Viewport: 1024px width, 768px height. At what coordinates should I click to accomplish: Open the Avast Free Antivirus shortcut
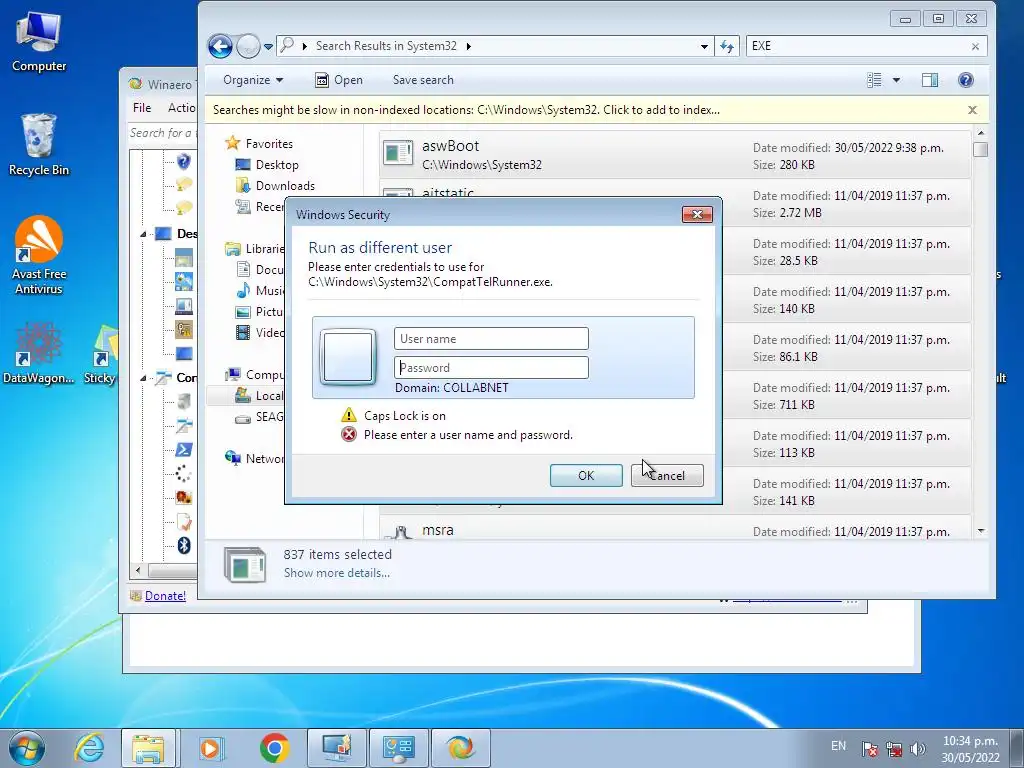pos(39,255)
